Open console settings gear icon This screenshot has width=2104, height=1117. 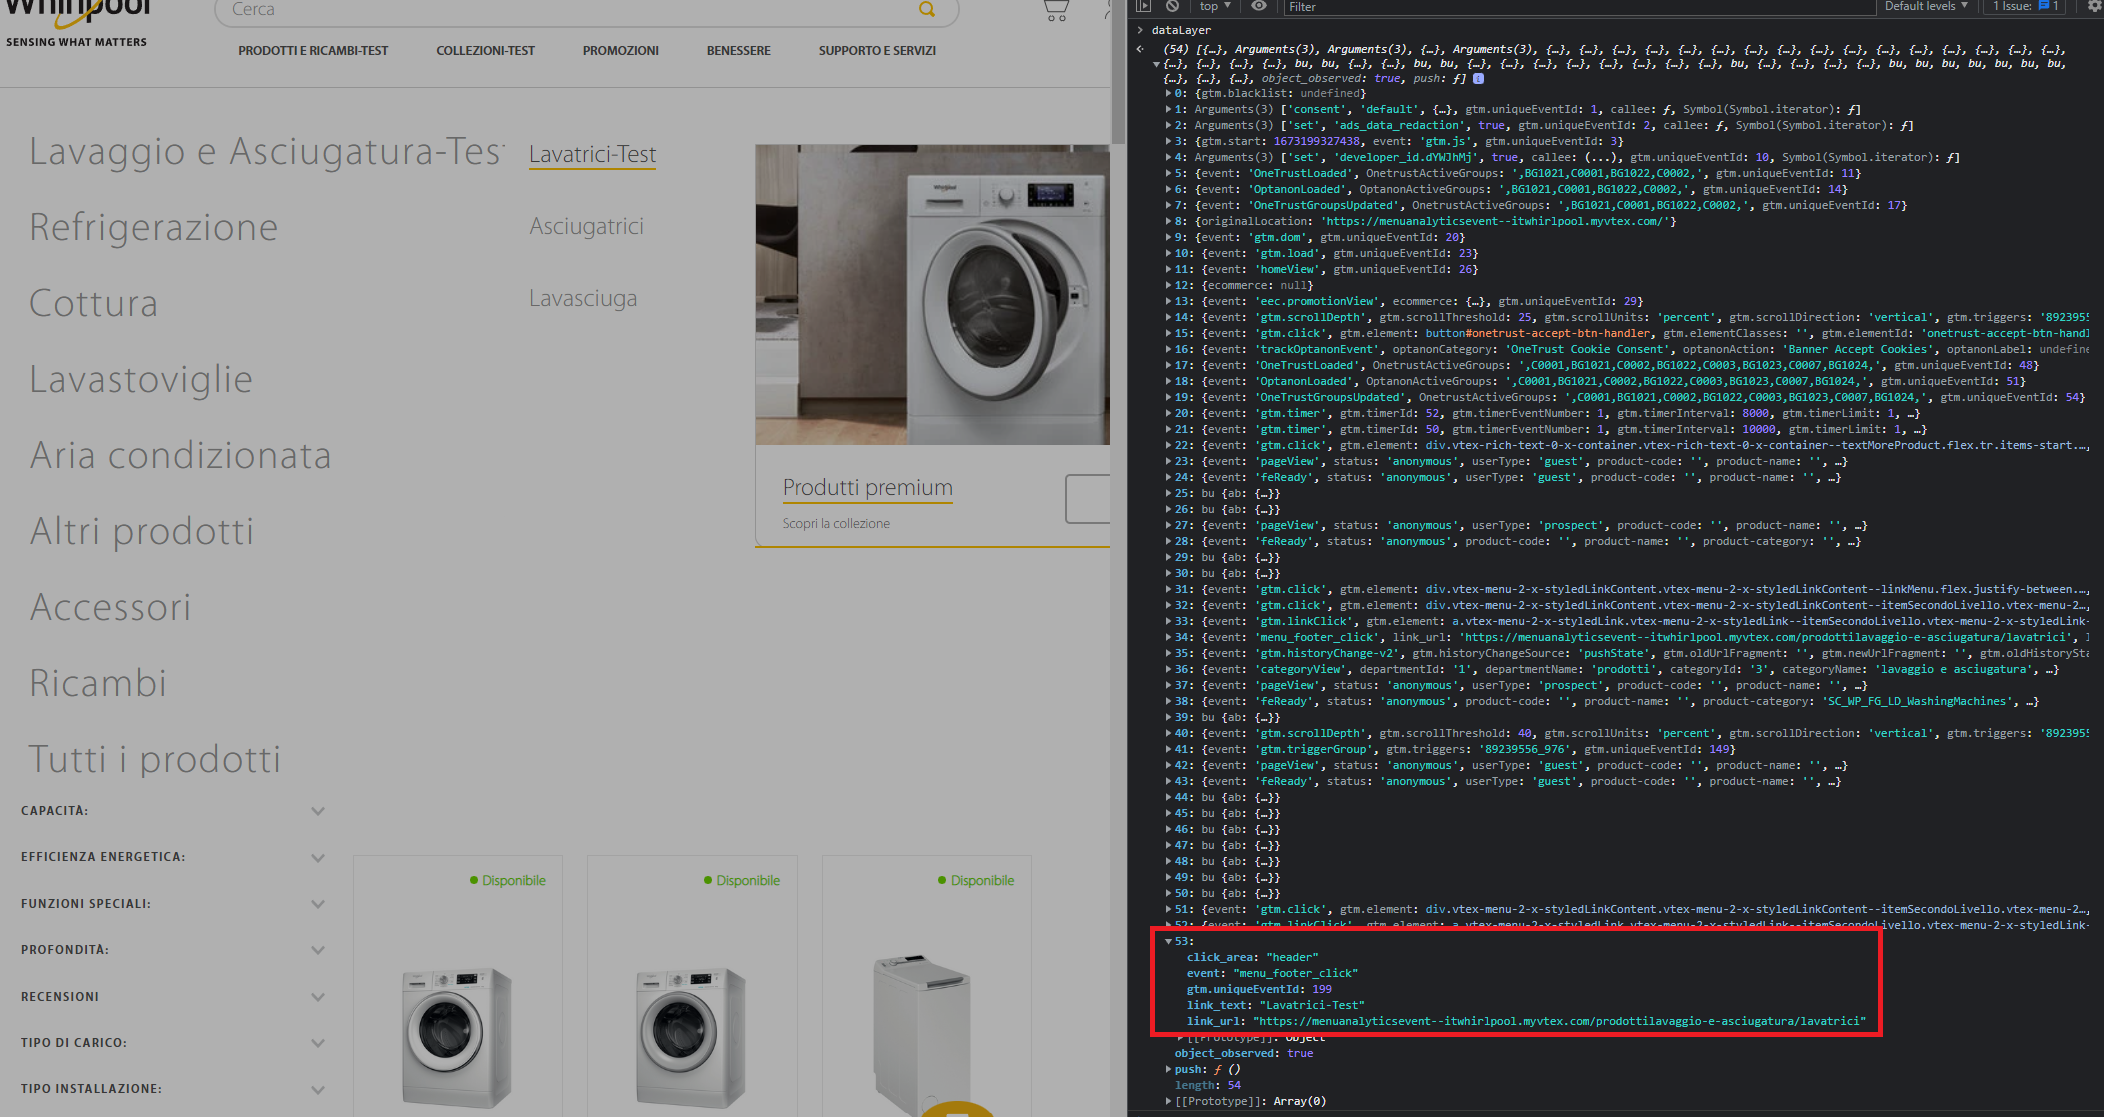click(x=2094, y=6)
